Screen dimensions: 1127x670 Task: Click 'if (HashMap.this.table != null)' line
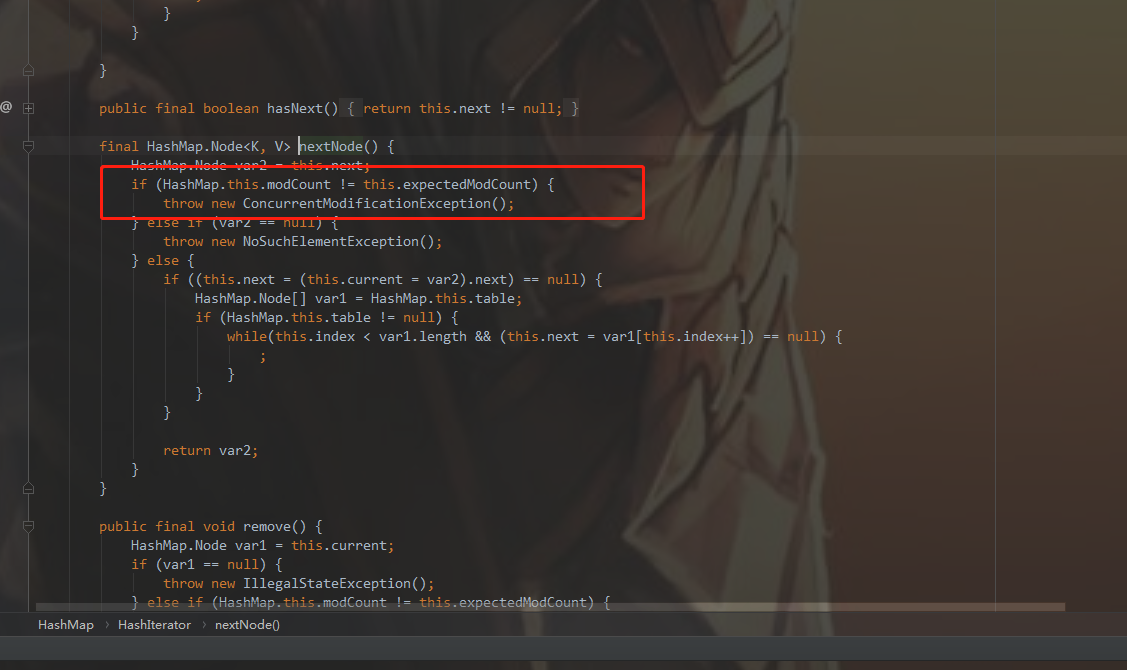326,318
